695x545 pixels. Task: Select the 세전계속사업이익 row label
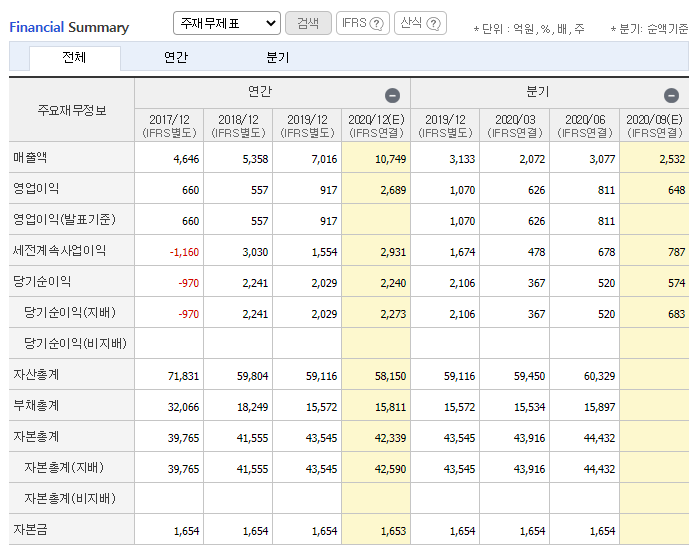click(x=59, y=250)
